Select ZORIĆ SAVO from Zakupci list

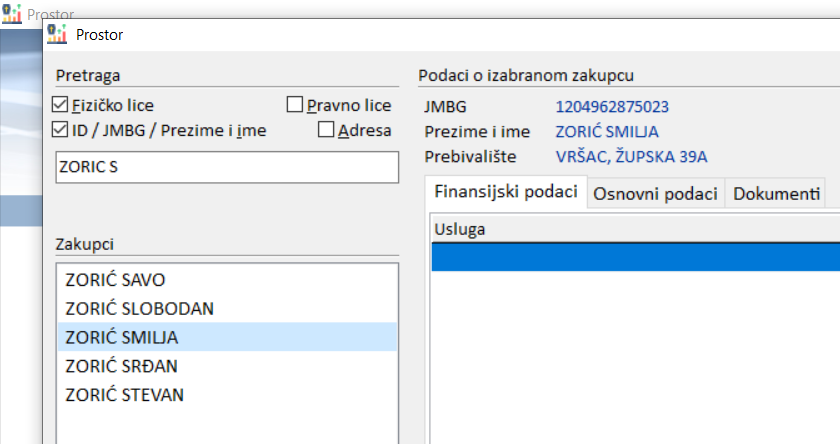click(115, 279)
